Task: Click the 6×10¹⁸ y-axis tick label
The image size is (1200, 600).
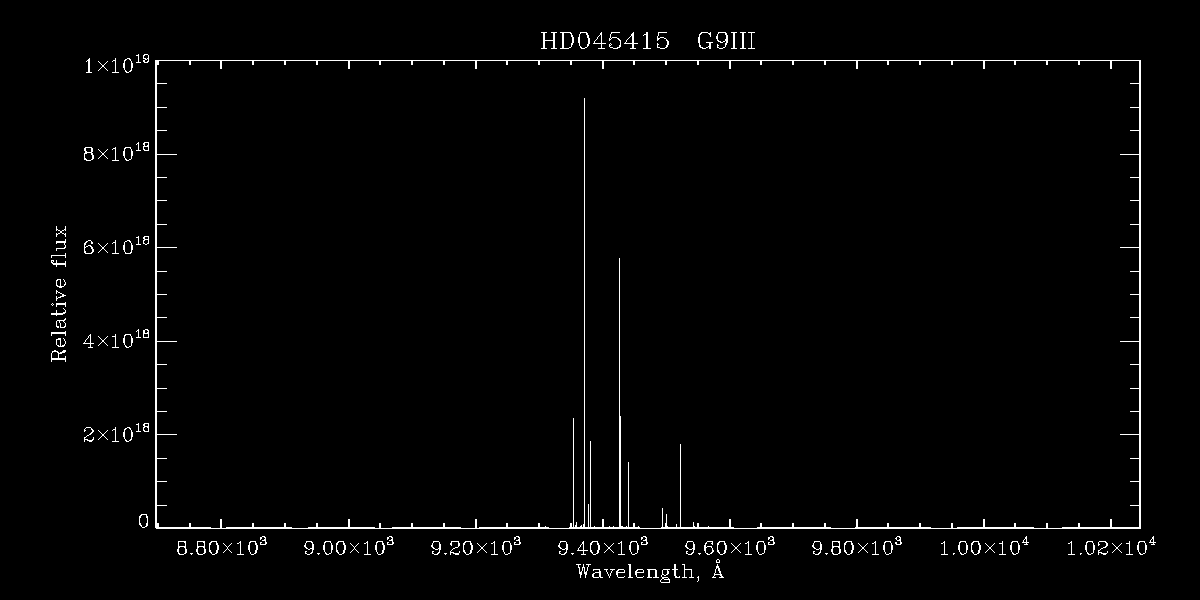Action: point(117,247)
